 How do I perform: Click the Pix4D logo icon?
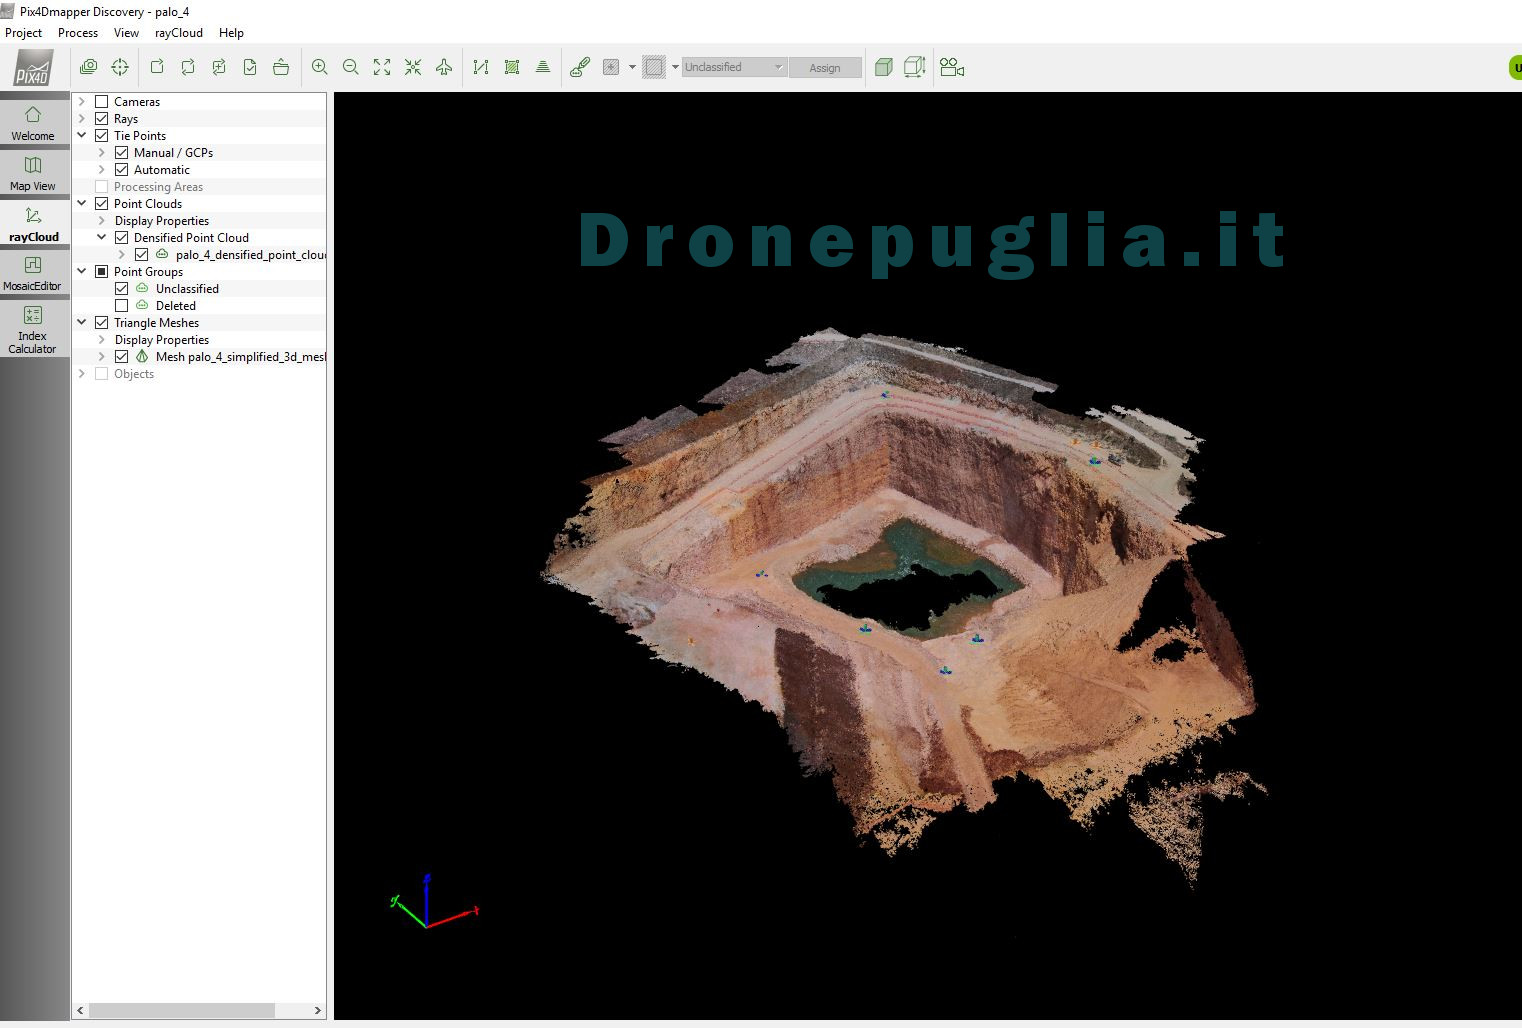point(33,67)
